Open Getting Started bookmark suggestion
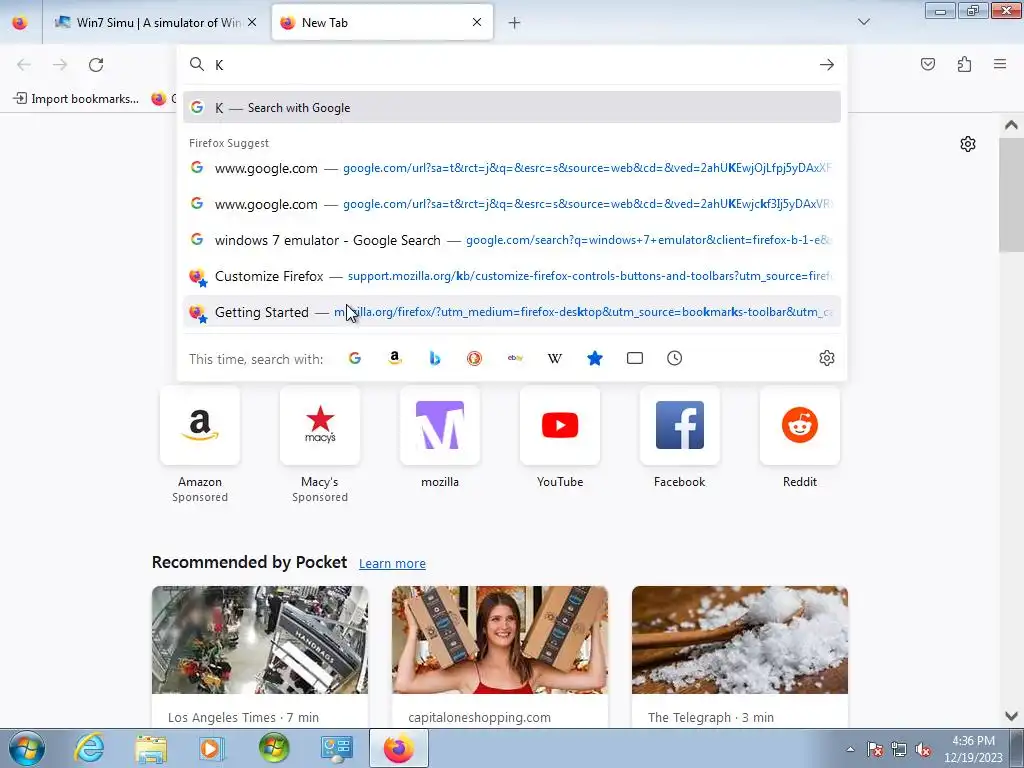Image resolution: width=1024 pixels, height=768 pixels. [x=511, y=312]
